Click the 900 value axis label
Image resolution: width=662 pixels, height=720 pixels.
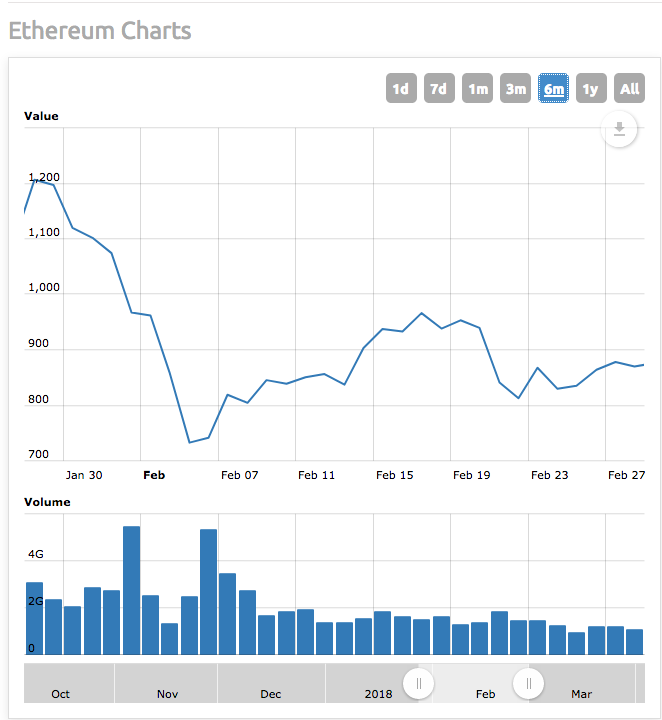pos(39,343)
